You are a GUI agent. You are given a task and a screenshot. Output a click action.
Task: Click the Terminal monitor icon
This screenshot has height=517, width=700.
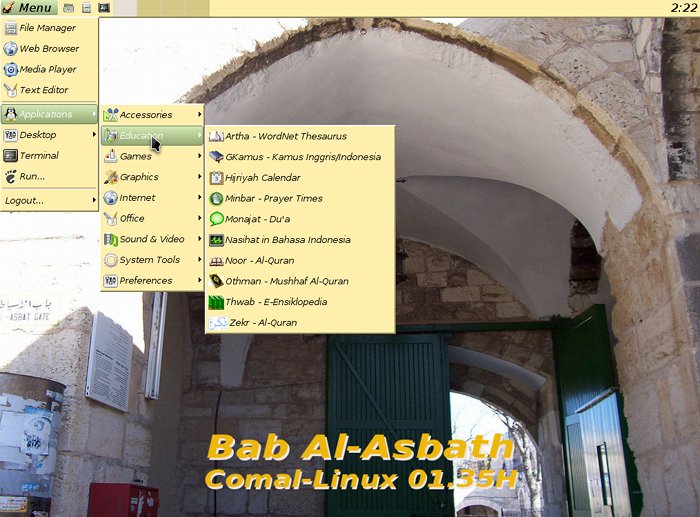tap(11, 155)
